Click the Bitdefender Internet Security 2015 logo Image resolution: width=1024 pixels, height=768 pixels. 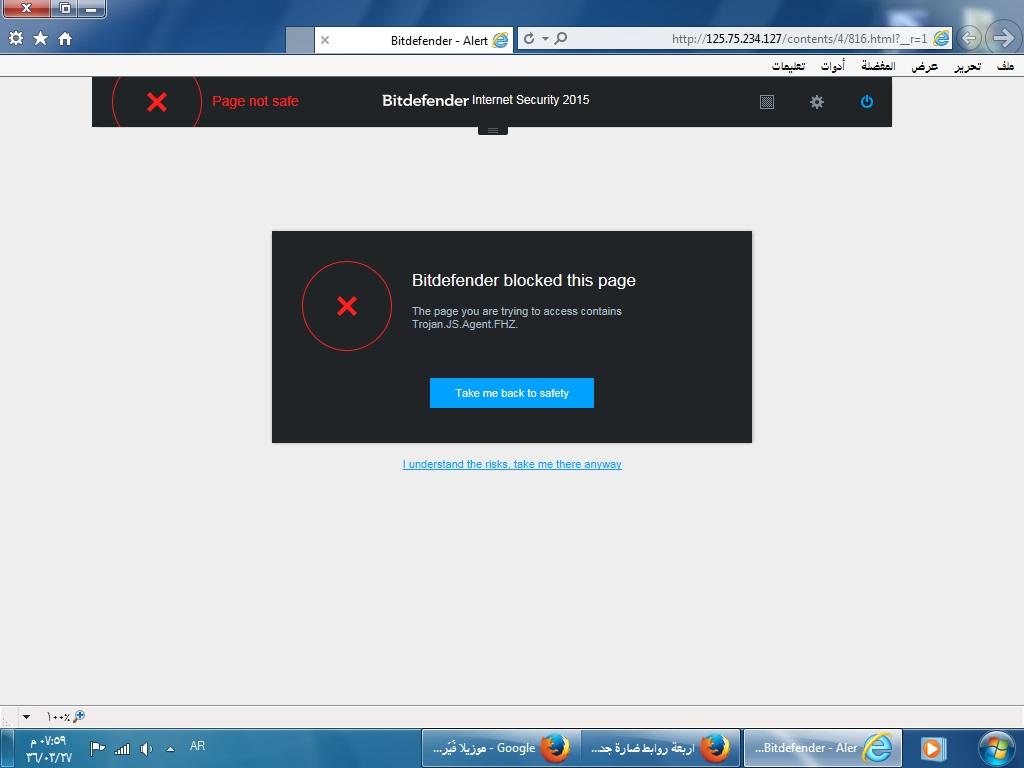coord(485,100)
